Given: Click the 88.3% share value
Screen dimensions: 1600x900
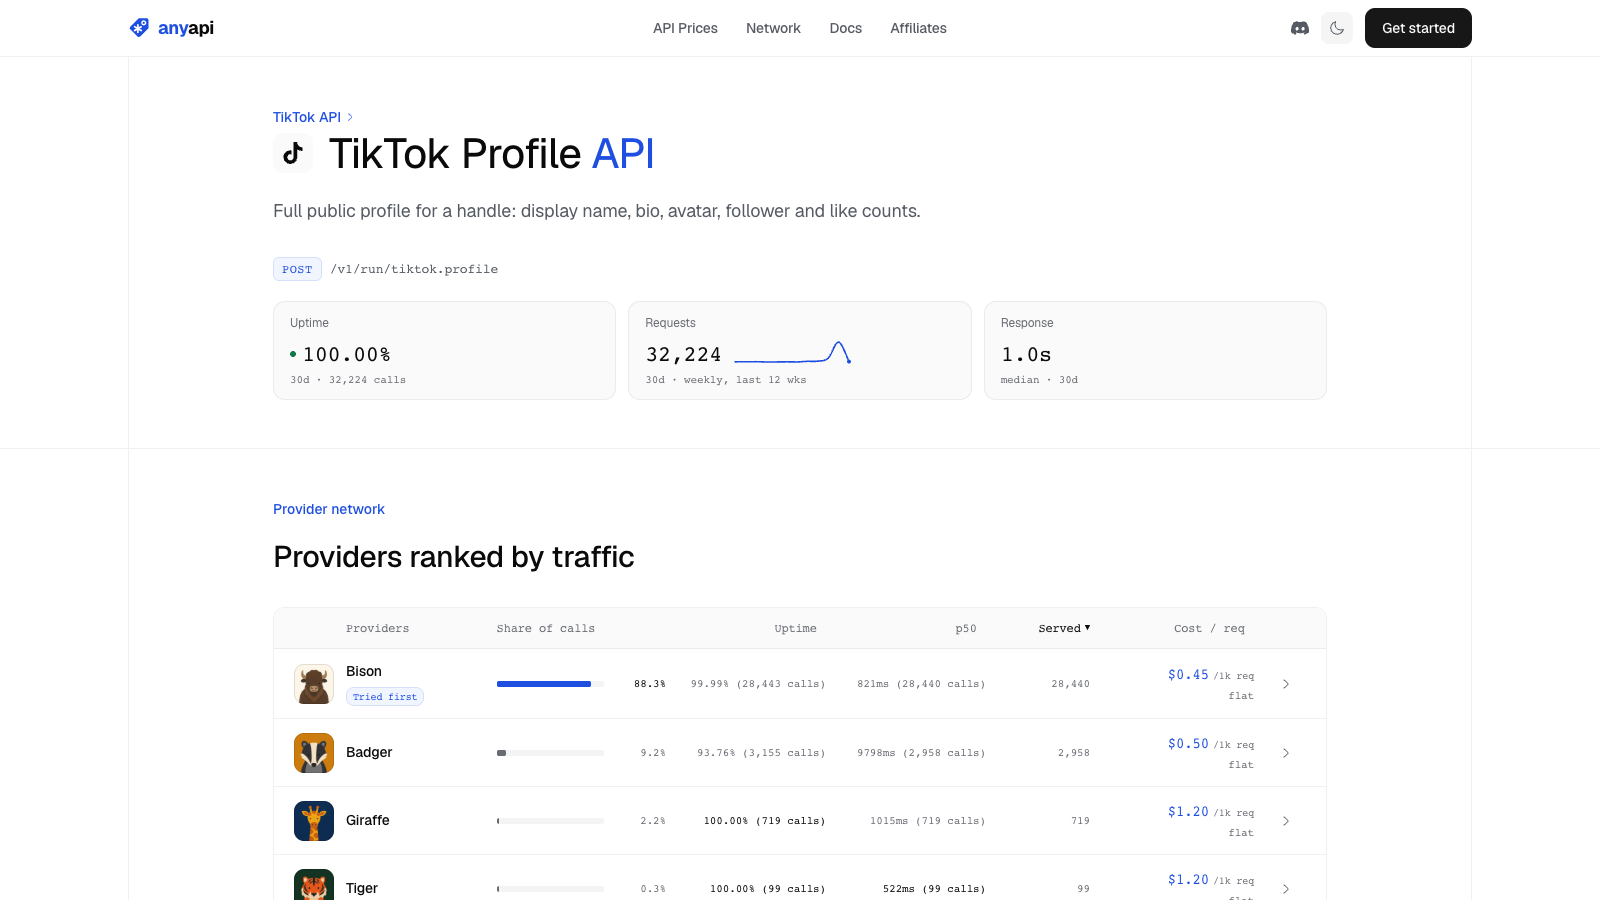Looking at the screenshot, I should click(x=650, y=684).
